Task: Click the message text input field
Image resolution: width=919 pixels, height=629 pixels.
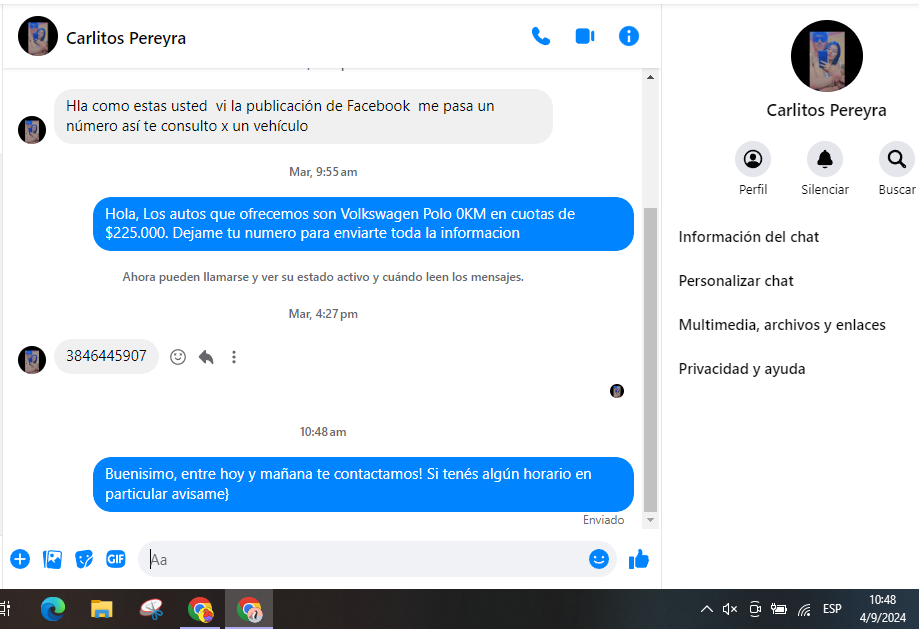Action: tap(360, 559)
